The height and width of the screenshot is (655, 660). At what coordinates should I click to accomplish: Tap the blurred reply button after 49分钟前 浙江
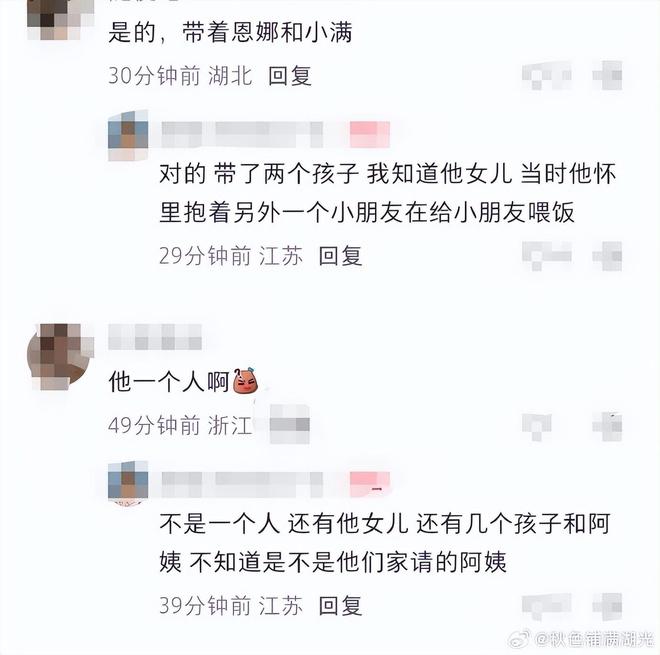[x=290, y=424]
